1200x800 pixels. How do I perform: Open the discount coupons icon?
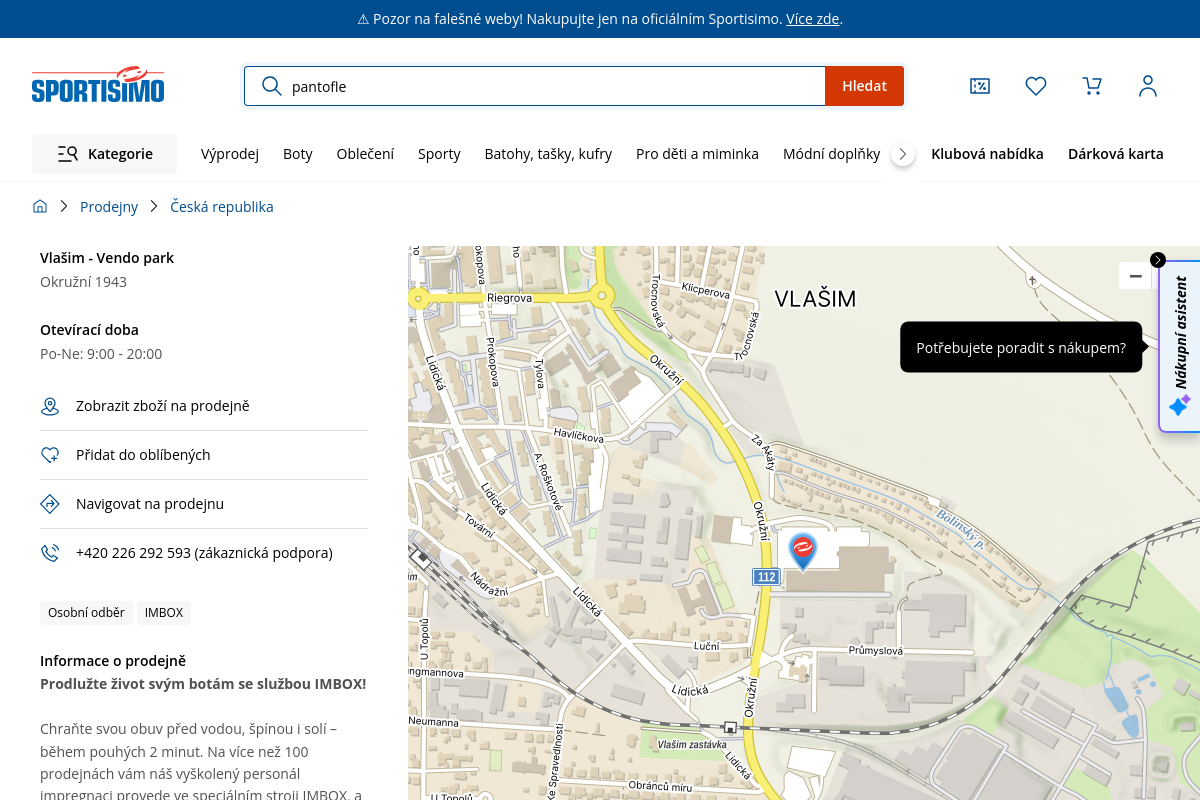[x=980, y=86]
